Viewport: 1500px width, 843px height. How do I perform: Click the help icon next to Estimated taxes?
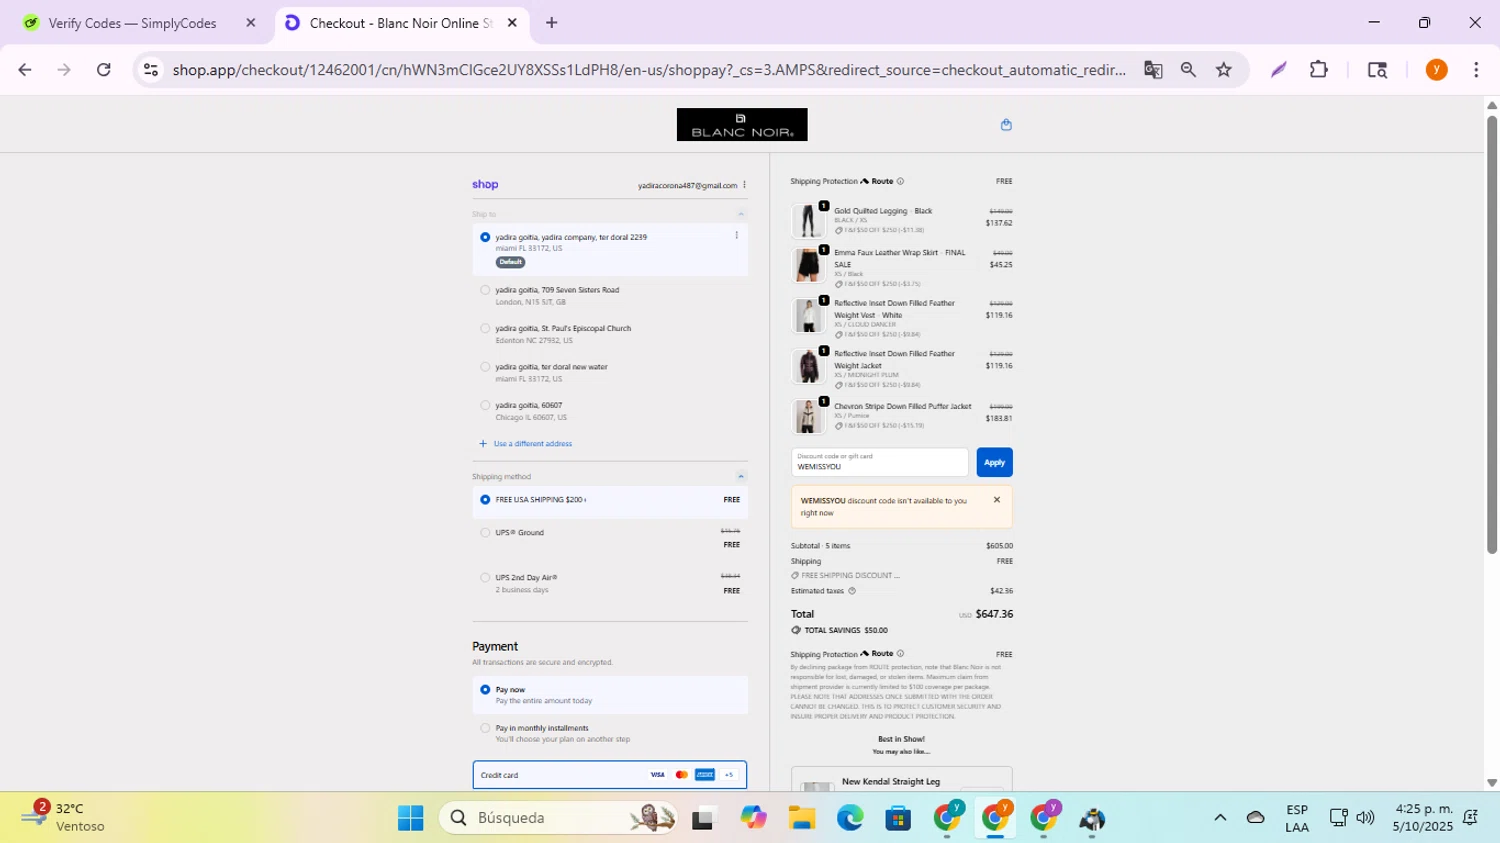pyautogui.click(x=852, y=591)
